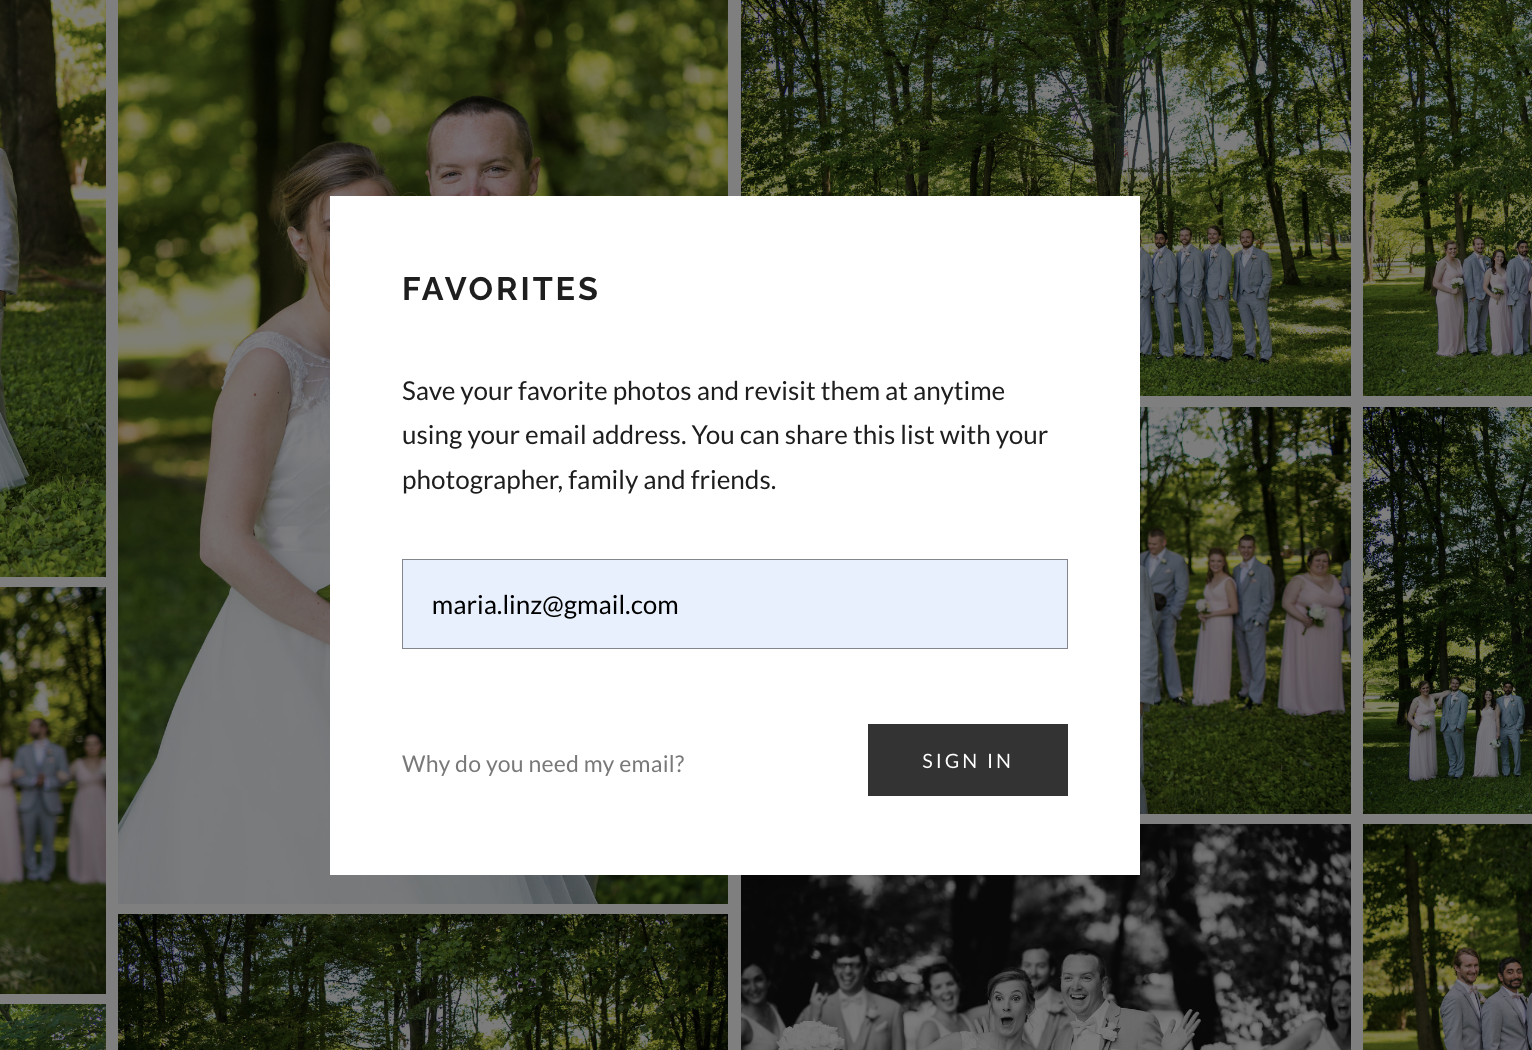Open the bridesmaid in pink dress photo
Image resolution: width=1532 pixels, height=1050 pixels.
(x=1245, y=610)
